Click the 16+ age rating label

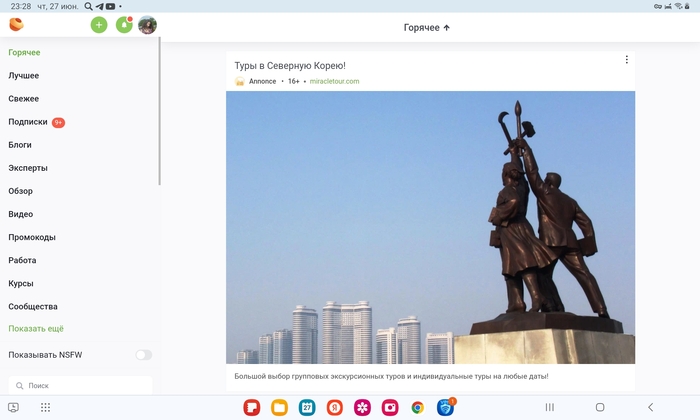coord(293,81)
